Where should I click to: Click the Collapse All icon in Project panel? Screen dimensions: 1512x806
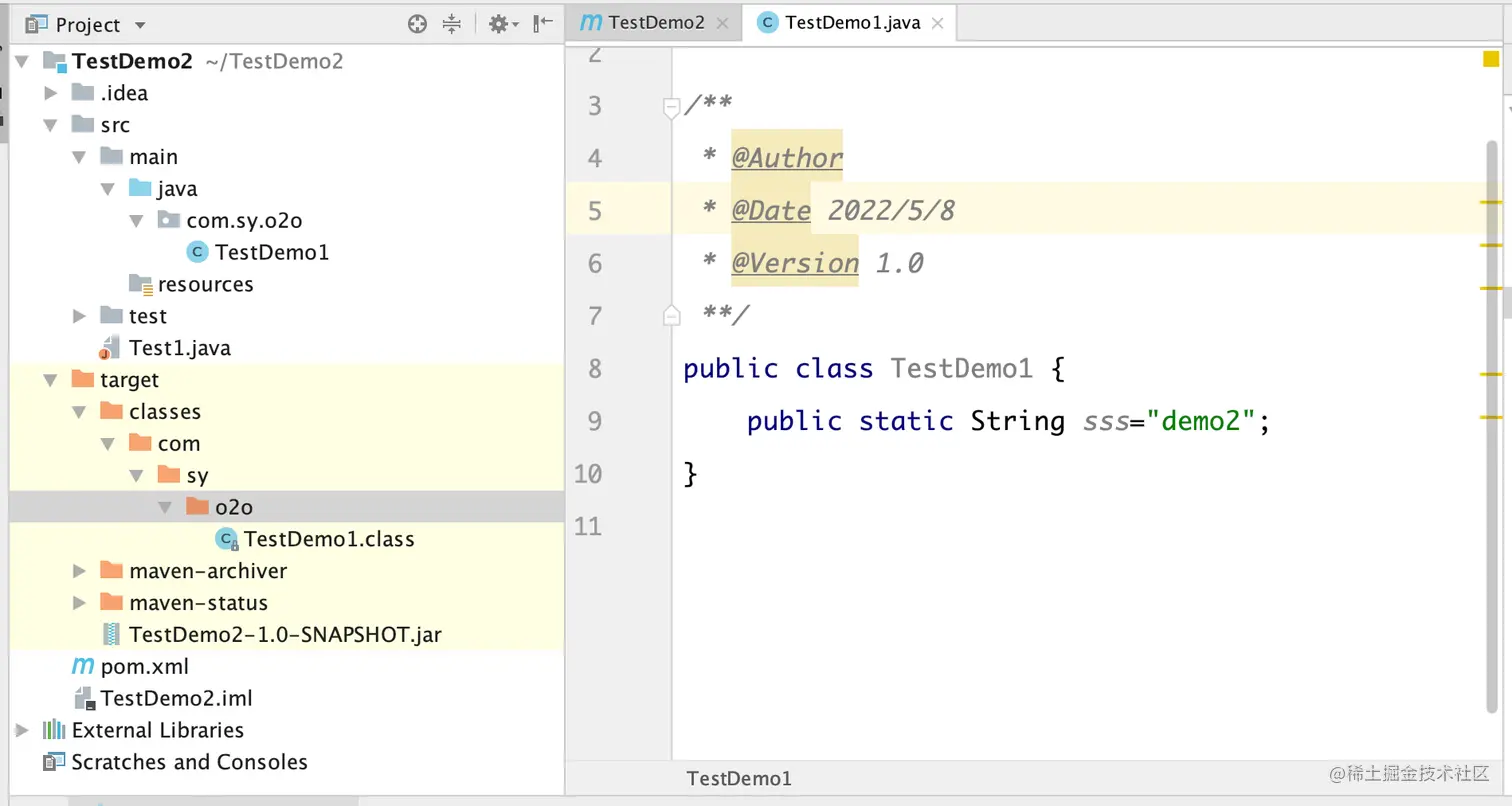click(451, 24)
